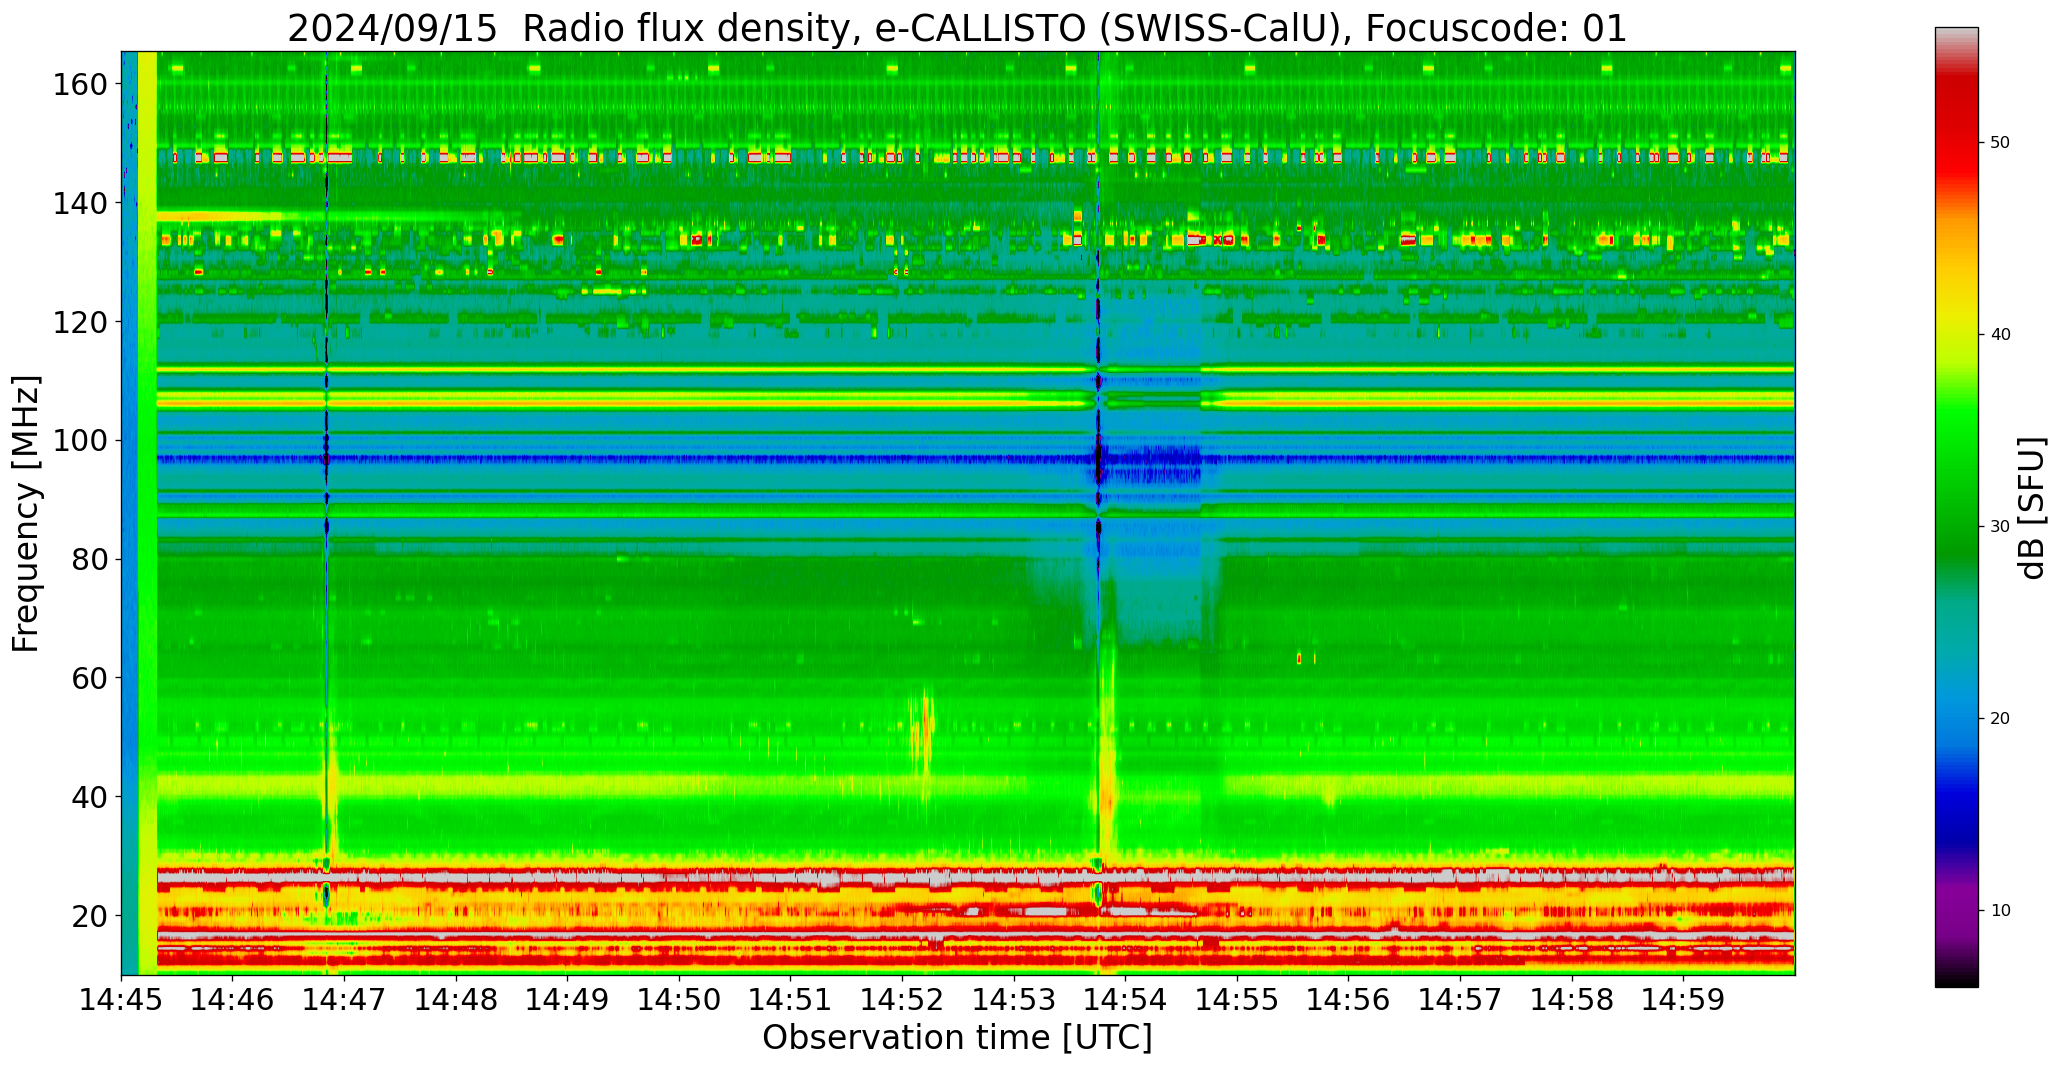Click the plot title mentioning e-CALLISTO
Image resolution: width=2062 pixels, height=1067 pixels.
click(957, 28)
